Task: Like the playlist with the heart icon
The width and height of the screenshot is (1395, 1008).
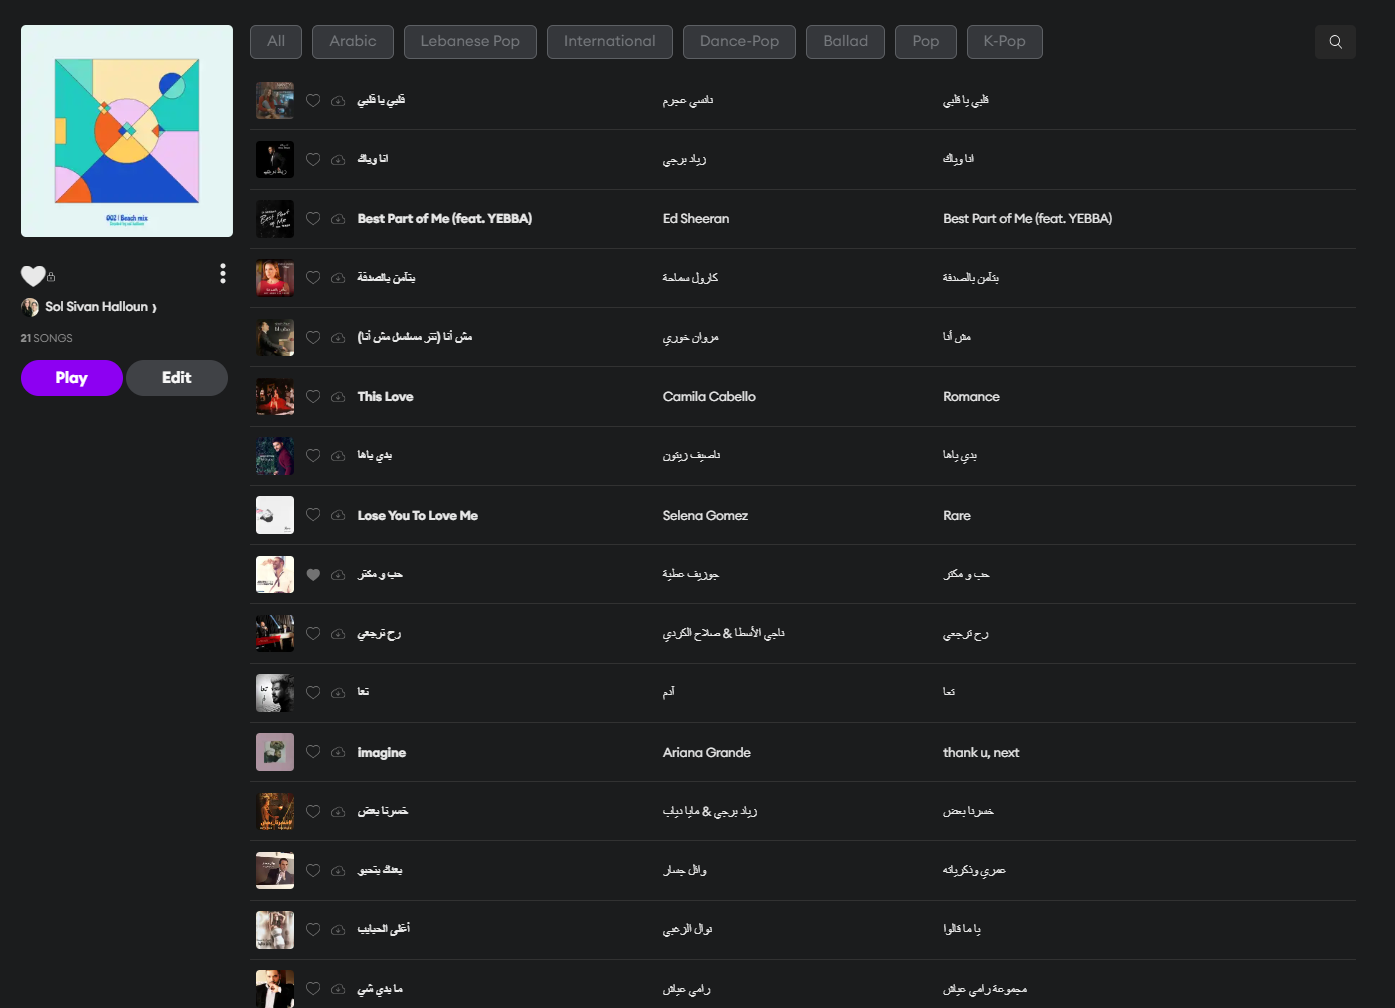Action: pyautogui.click(x=33, y=276)
